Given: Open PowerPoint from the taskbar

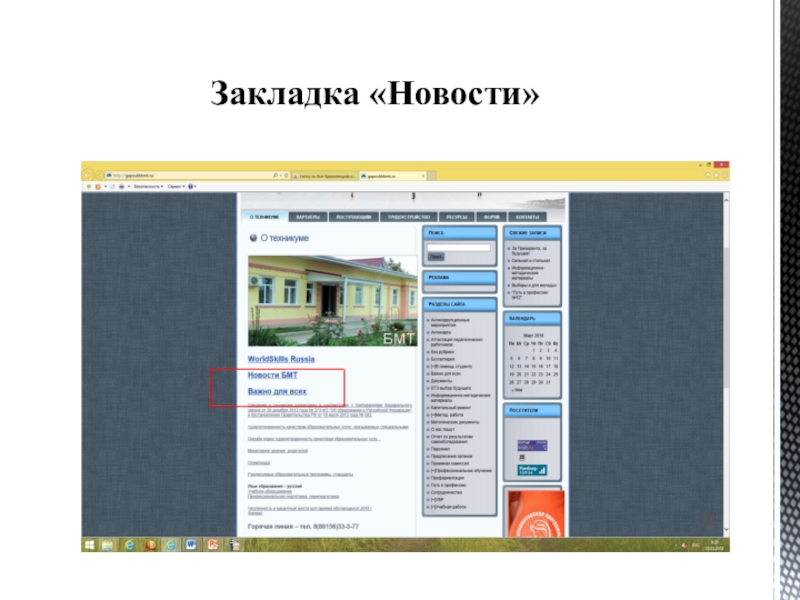Looking at the screenshot, I should 213,545.
